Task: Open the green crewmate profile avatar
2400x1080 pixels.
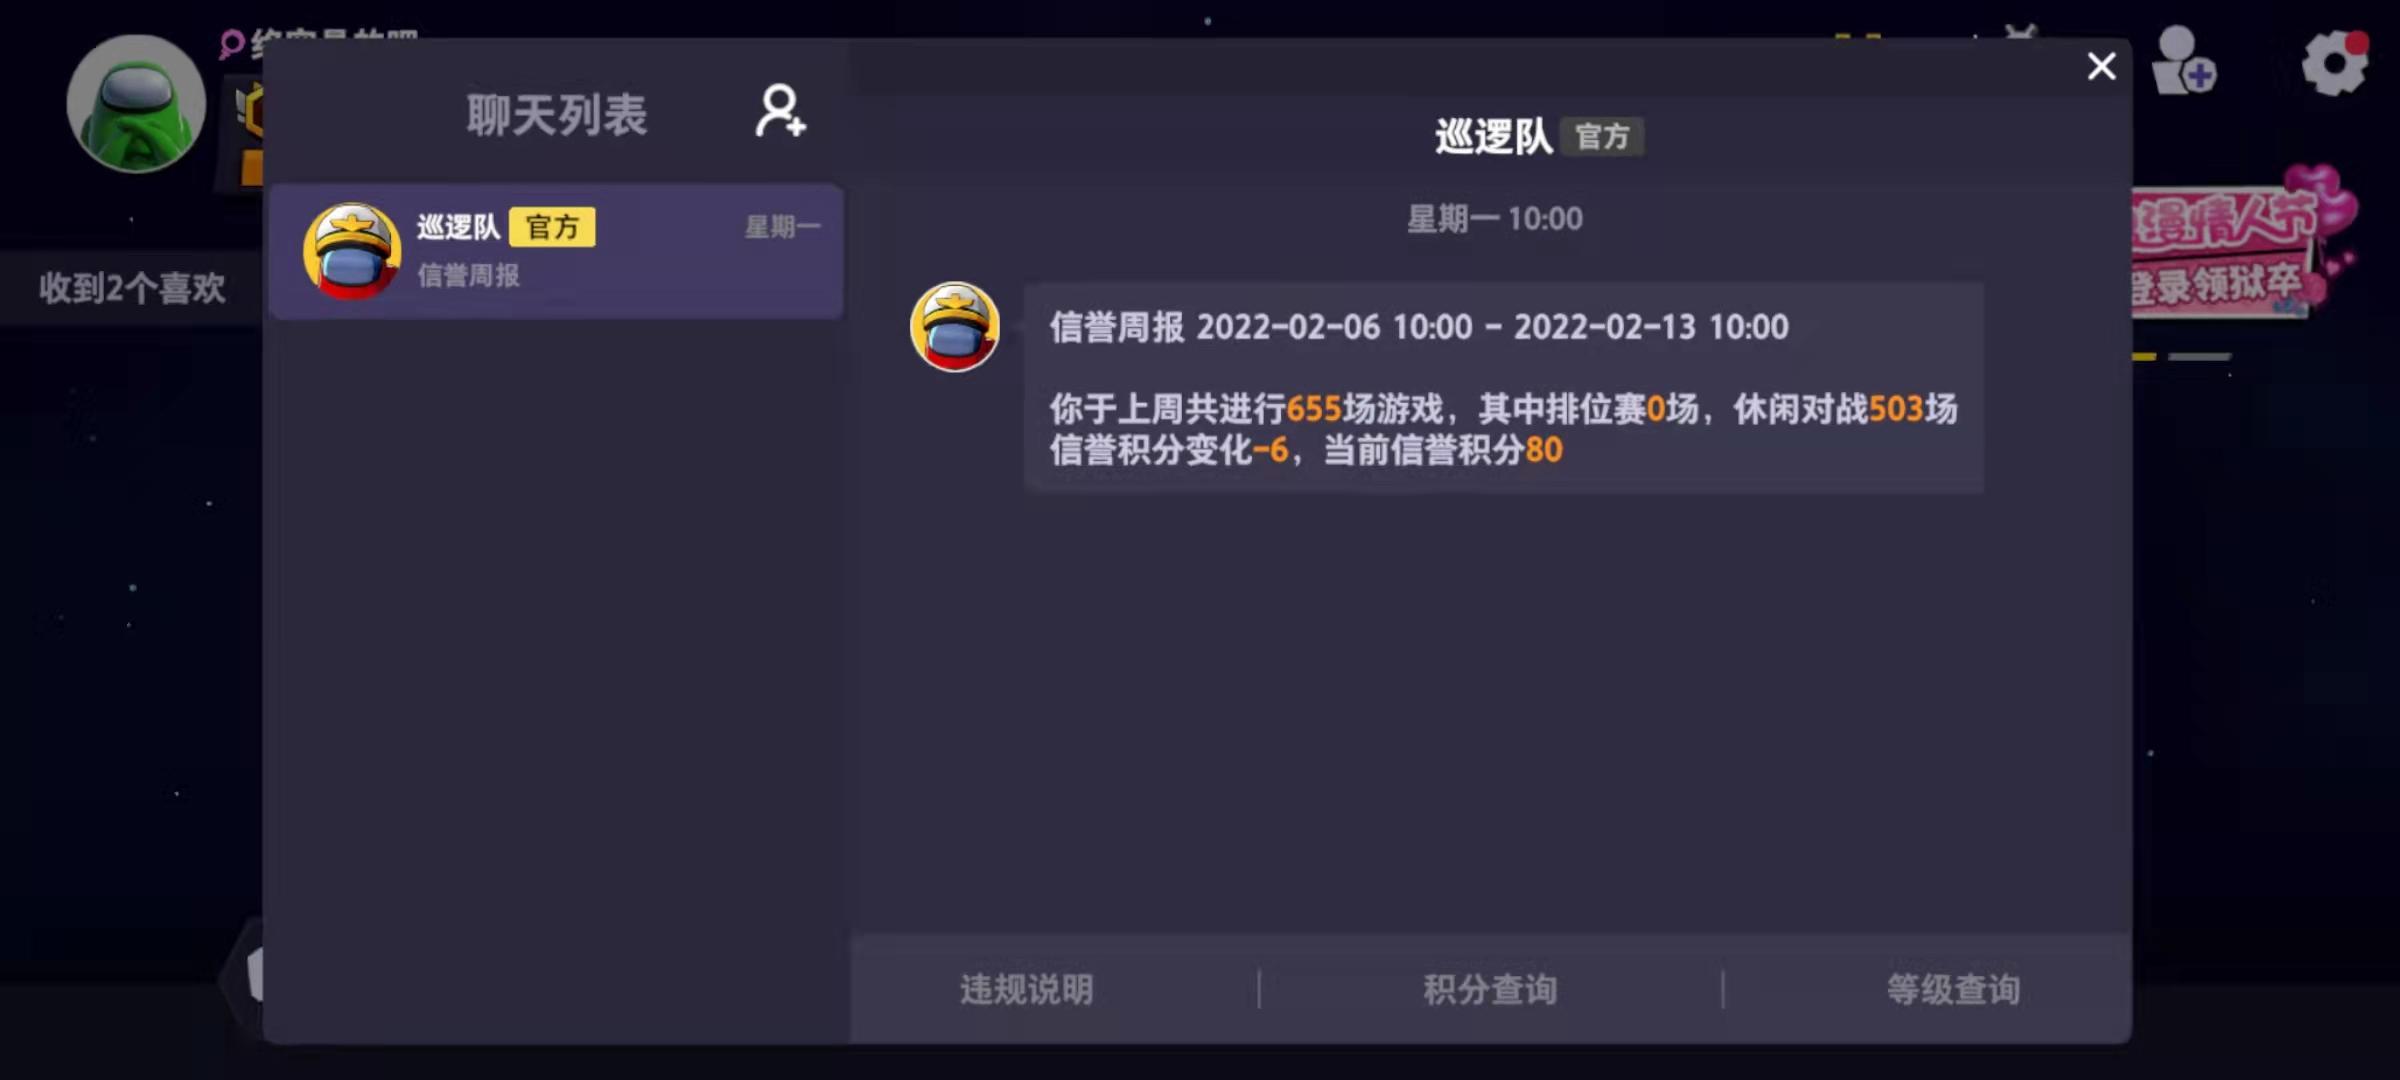Action: (x=136, y=103)
